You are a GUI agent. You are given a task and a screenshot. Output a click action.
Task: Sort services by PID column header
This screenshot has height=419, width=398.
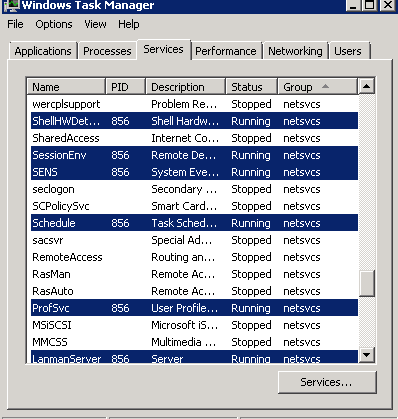click(125, 87)
